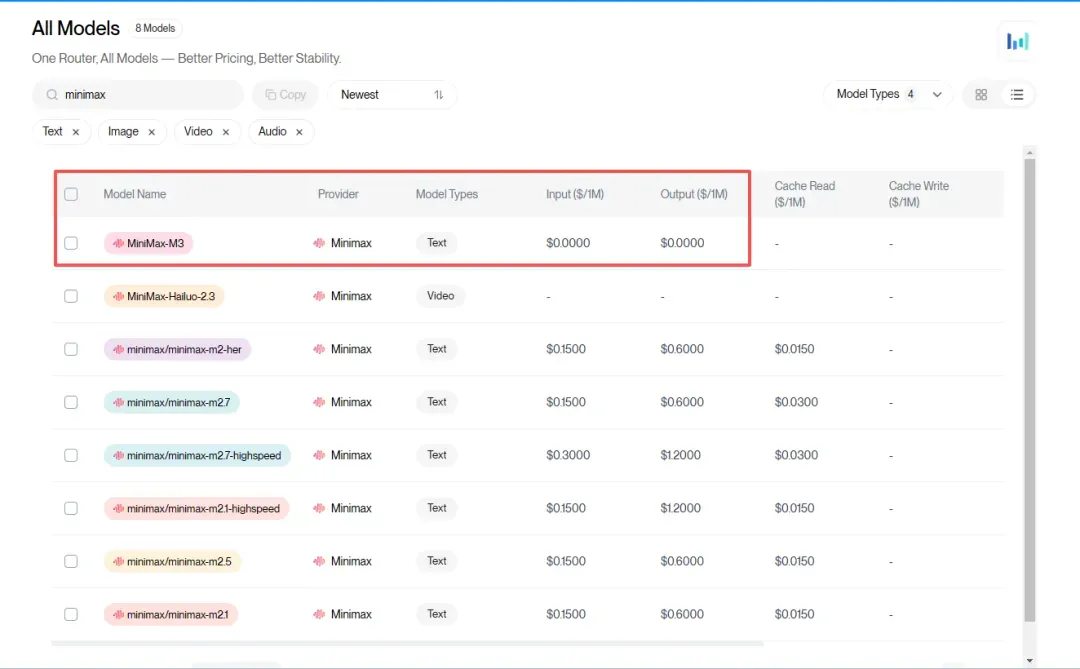Click $1.2000 output price of m2.1-highspeed
1080x669 pixels.
click(680, 508)
